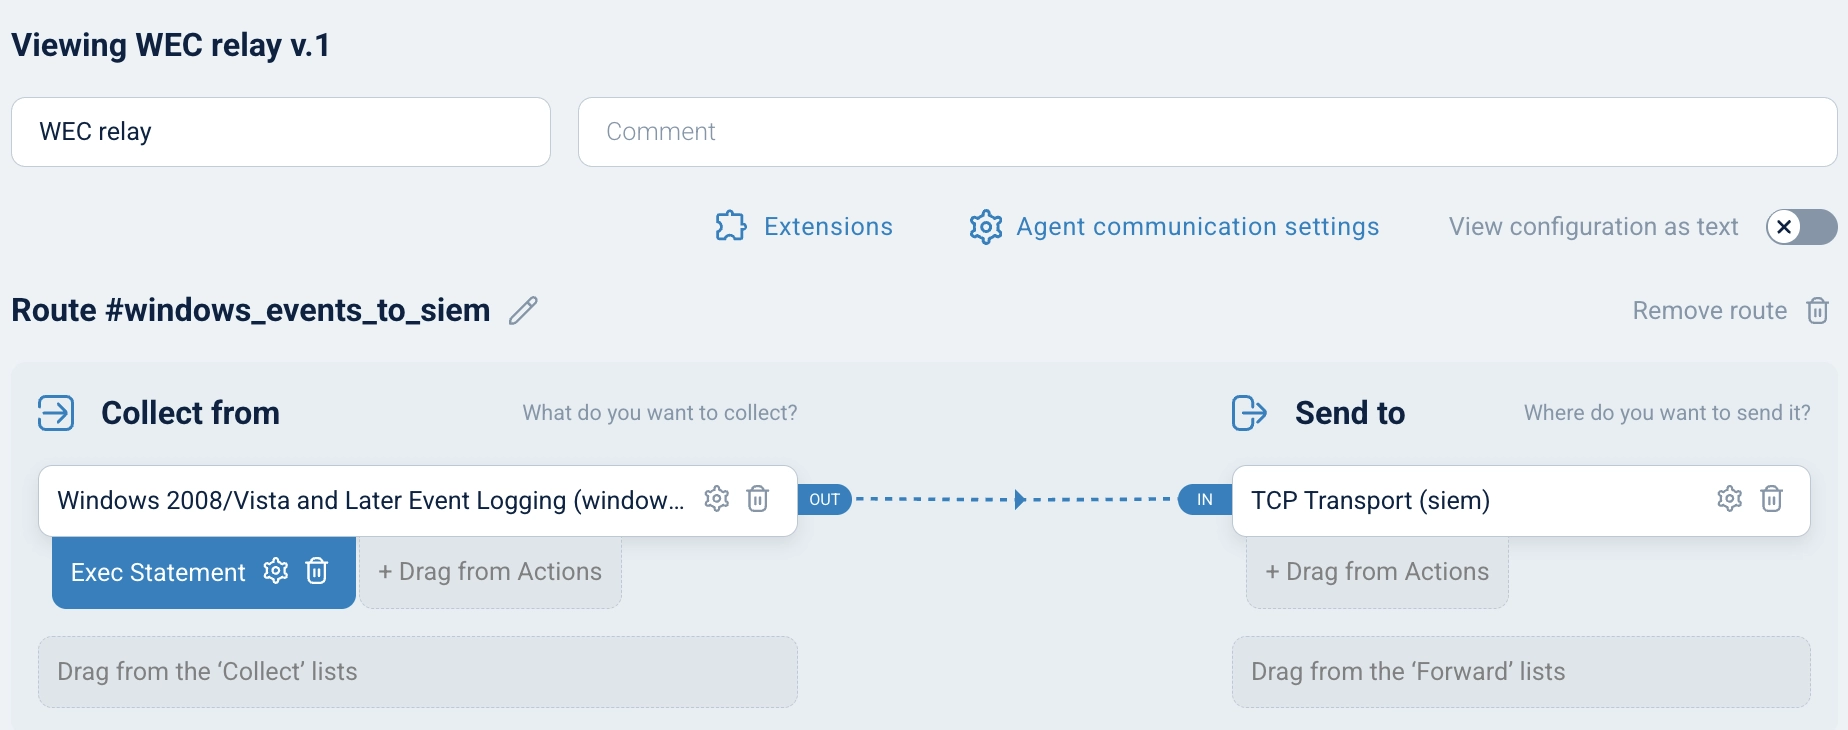Screen dimensions: 1848x730
Task: Click the Send to arrow icon
Action: [x=1249, y=412]
